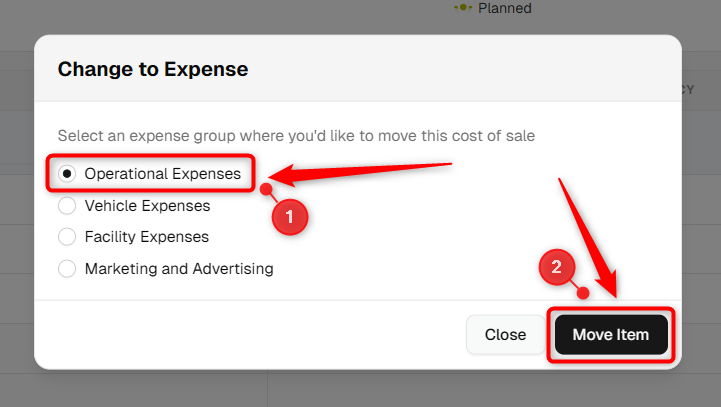Image resolution: width=721 pixels, height=407 pixels.
Task: Click the red arrow pointing at Move Item
Action: click(x=589, y=238)
